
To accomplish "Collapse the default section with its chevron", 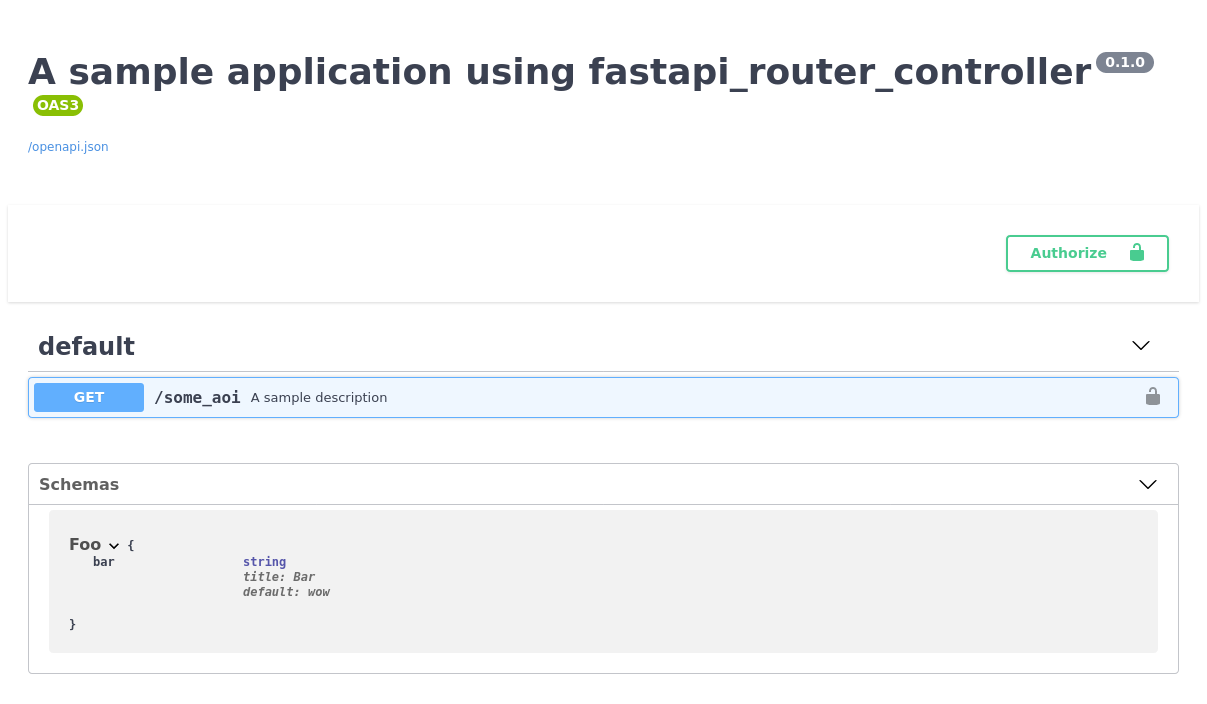I will coord(1141,345).
